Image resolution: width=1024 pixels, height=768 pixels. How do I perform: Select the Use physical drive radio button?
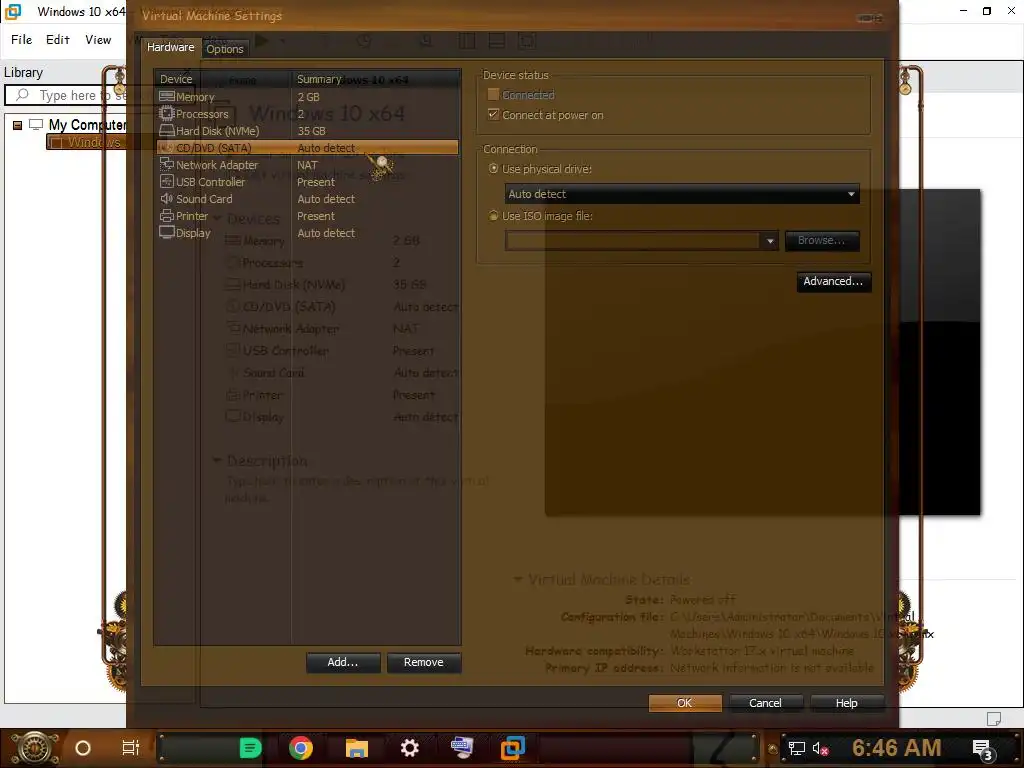click(x=494, y=168)
